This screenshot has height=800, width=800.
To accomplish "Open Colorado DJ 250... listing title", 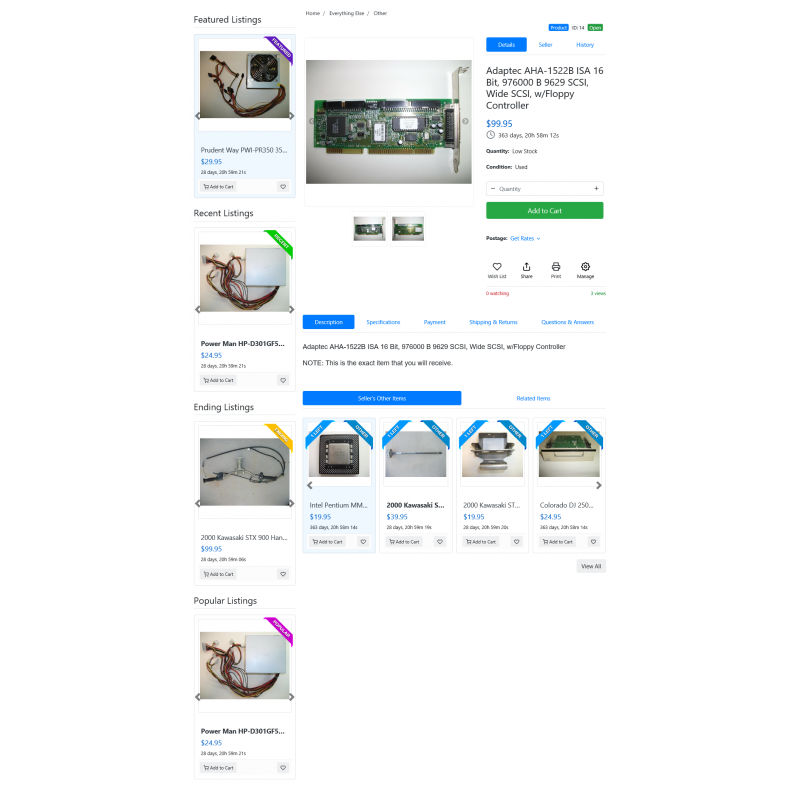I will coord(566,505).
